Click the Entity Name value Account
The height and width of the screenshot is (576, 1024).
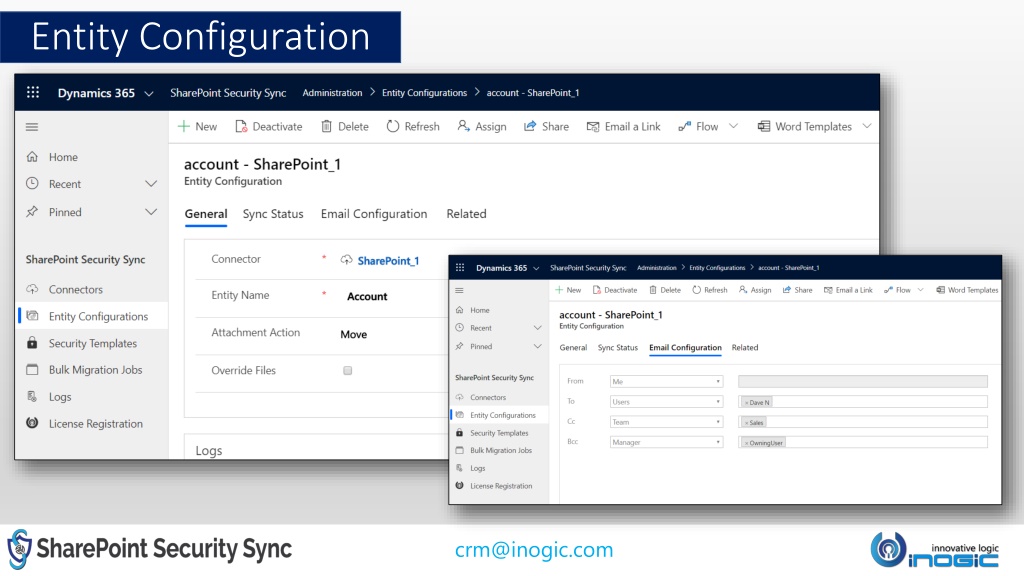coord(367,296)
